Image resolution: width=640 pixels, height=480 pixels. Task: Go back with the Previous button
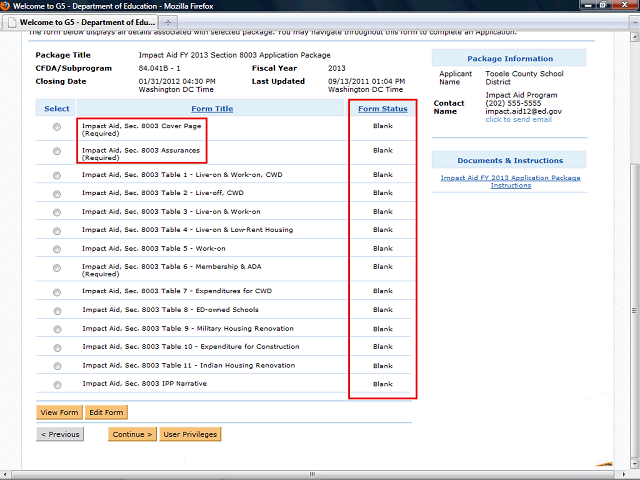(x=60, y=434)
